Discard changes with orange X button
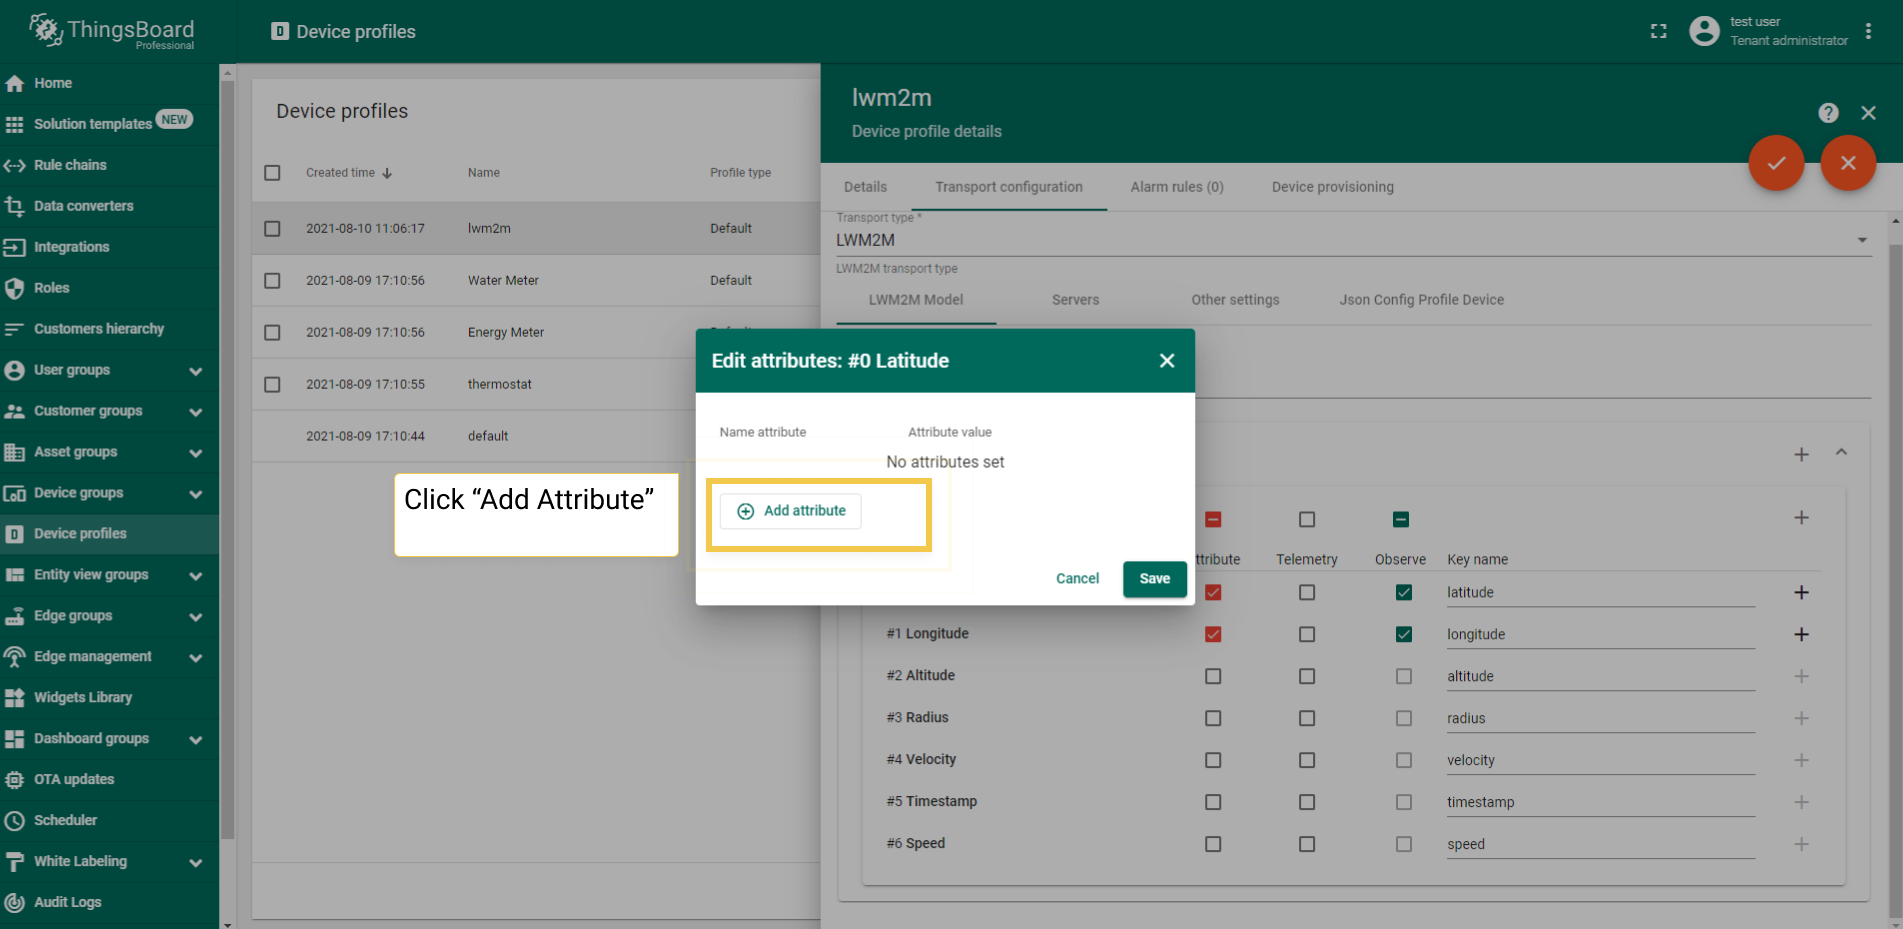Viewport: 1903px width, 929px height. tap(1848, 162)
